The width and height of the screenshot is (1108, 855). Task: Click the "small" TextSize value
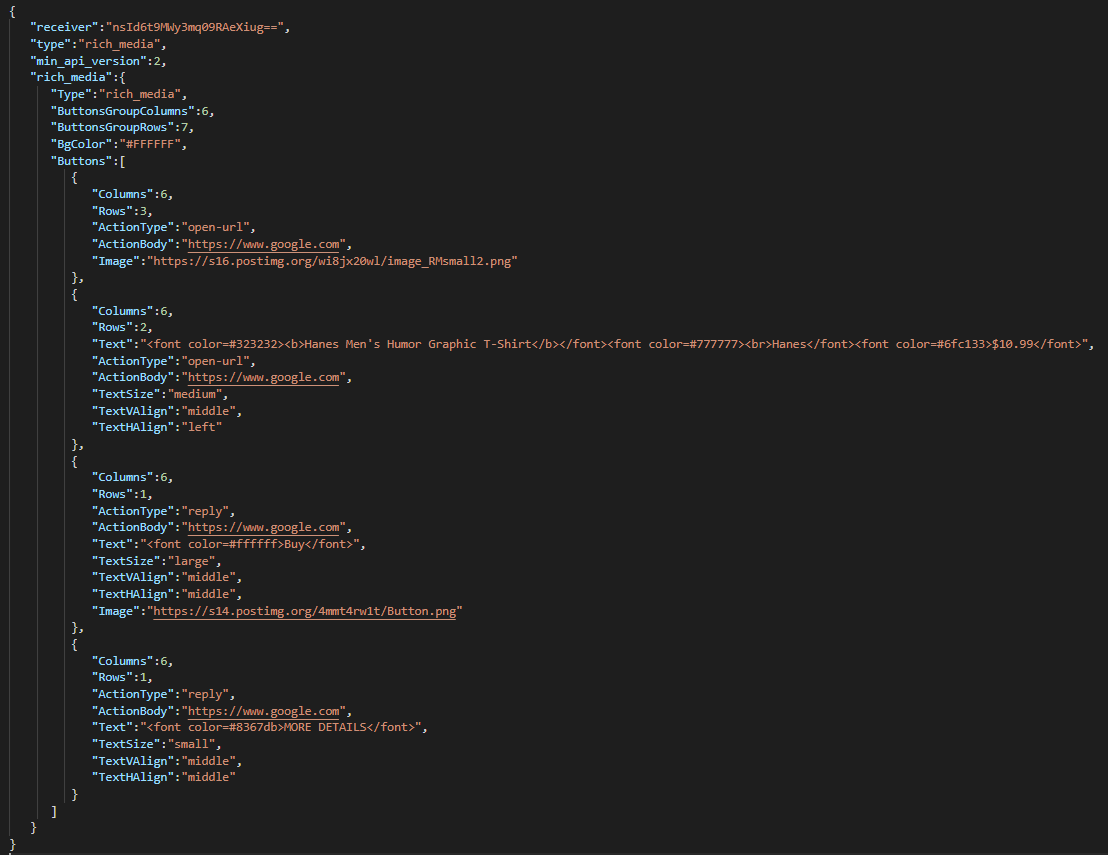[x=191, y=745]
